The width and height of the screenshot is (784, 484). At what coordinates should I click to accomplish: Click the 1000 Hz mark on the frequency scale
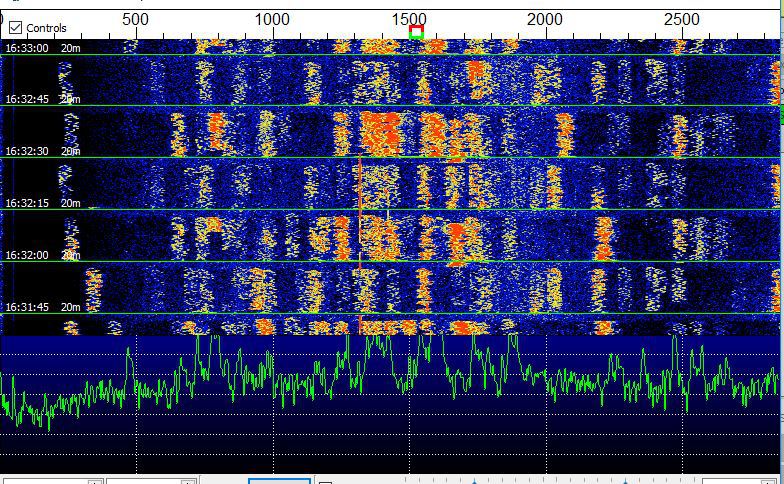[x=272, y=19]
